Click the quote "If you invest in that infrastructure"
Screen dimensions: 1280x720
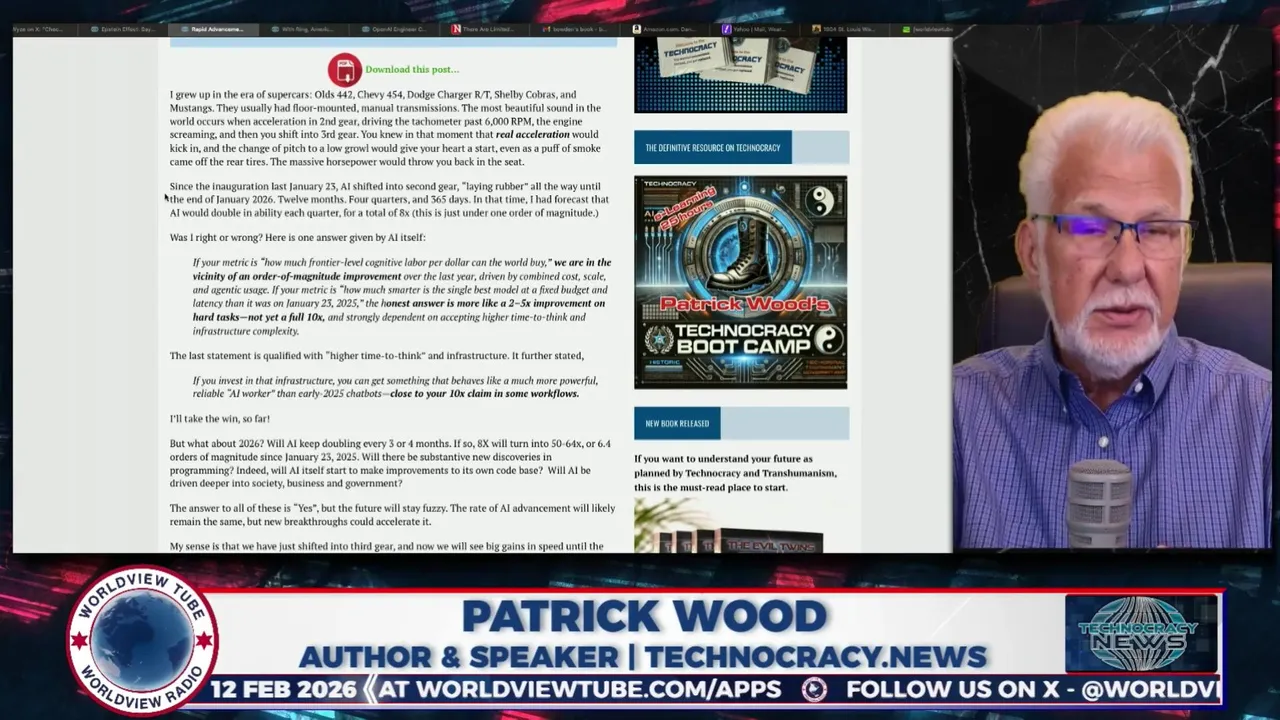tap(396, 387)
